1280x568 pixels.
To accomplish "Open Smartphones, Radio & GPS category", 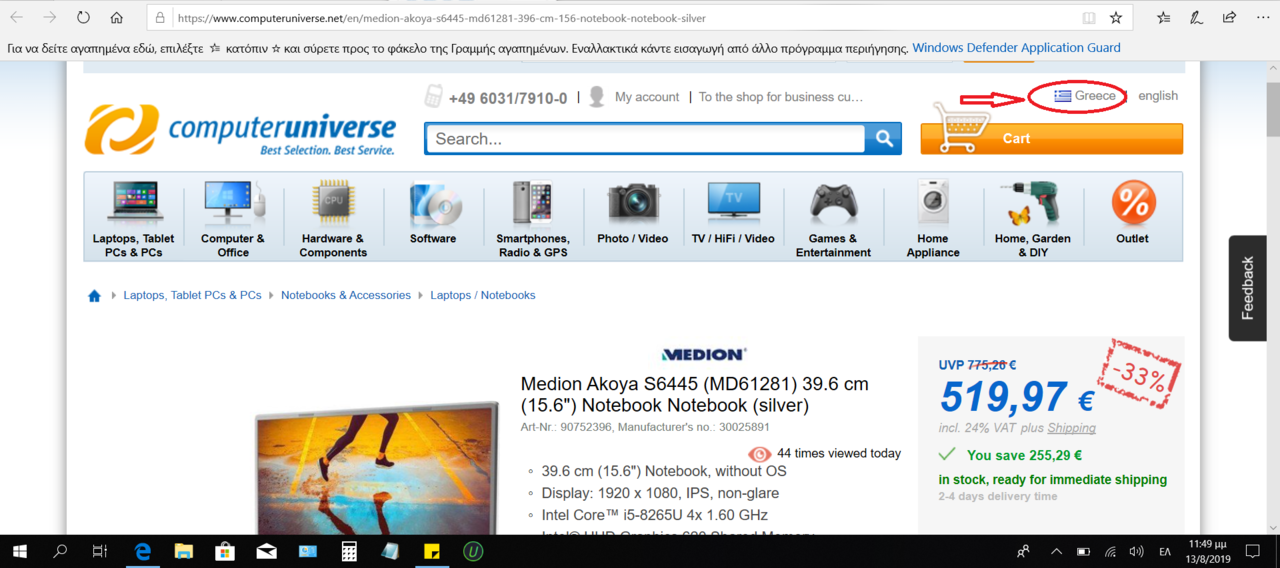I will click(533, 219).
